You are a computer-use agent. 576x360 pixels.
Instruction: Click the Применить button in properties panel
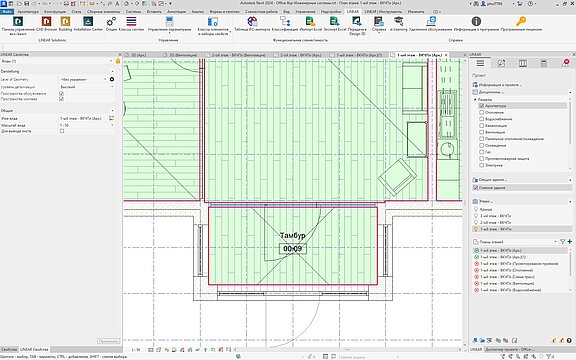[108, 341]
